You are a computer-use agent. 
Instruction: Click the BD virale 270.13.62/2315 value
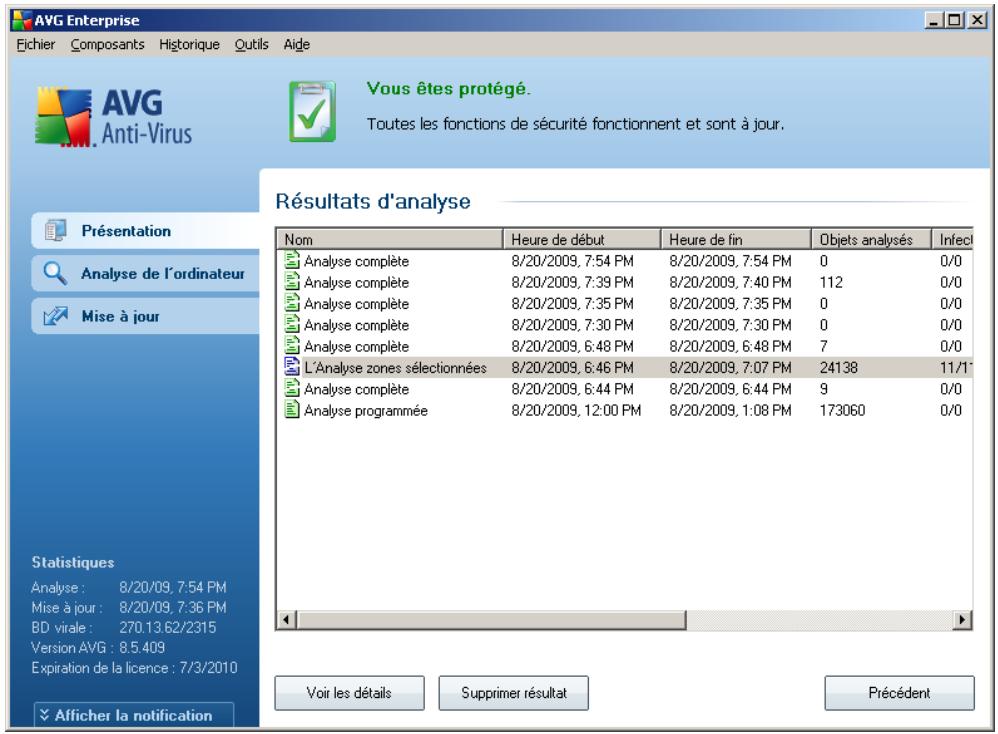tap(168, 627)
